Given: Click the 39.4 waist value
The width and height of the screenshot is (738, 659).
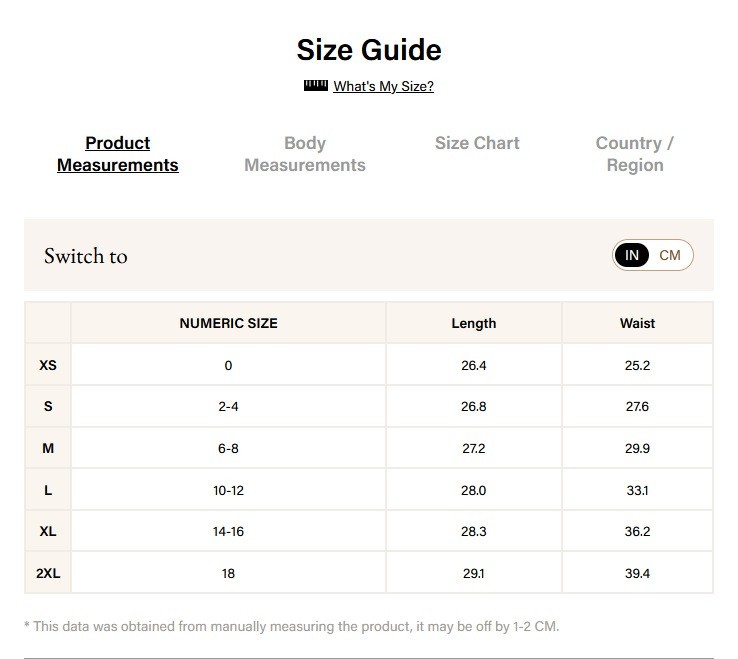Looking at the screenshot, I should pos(637,573).
